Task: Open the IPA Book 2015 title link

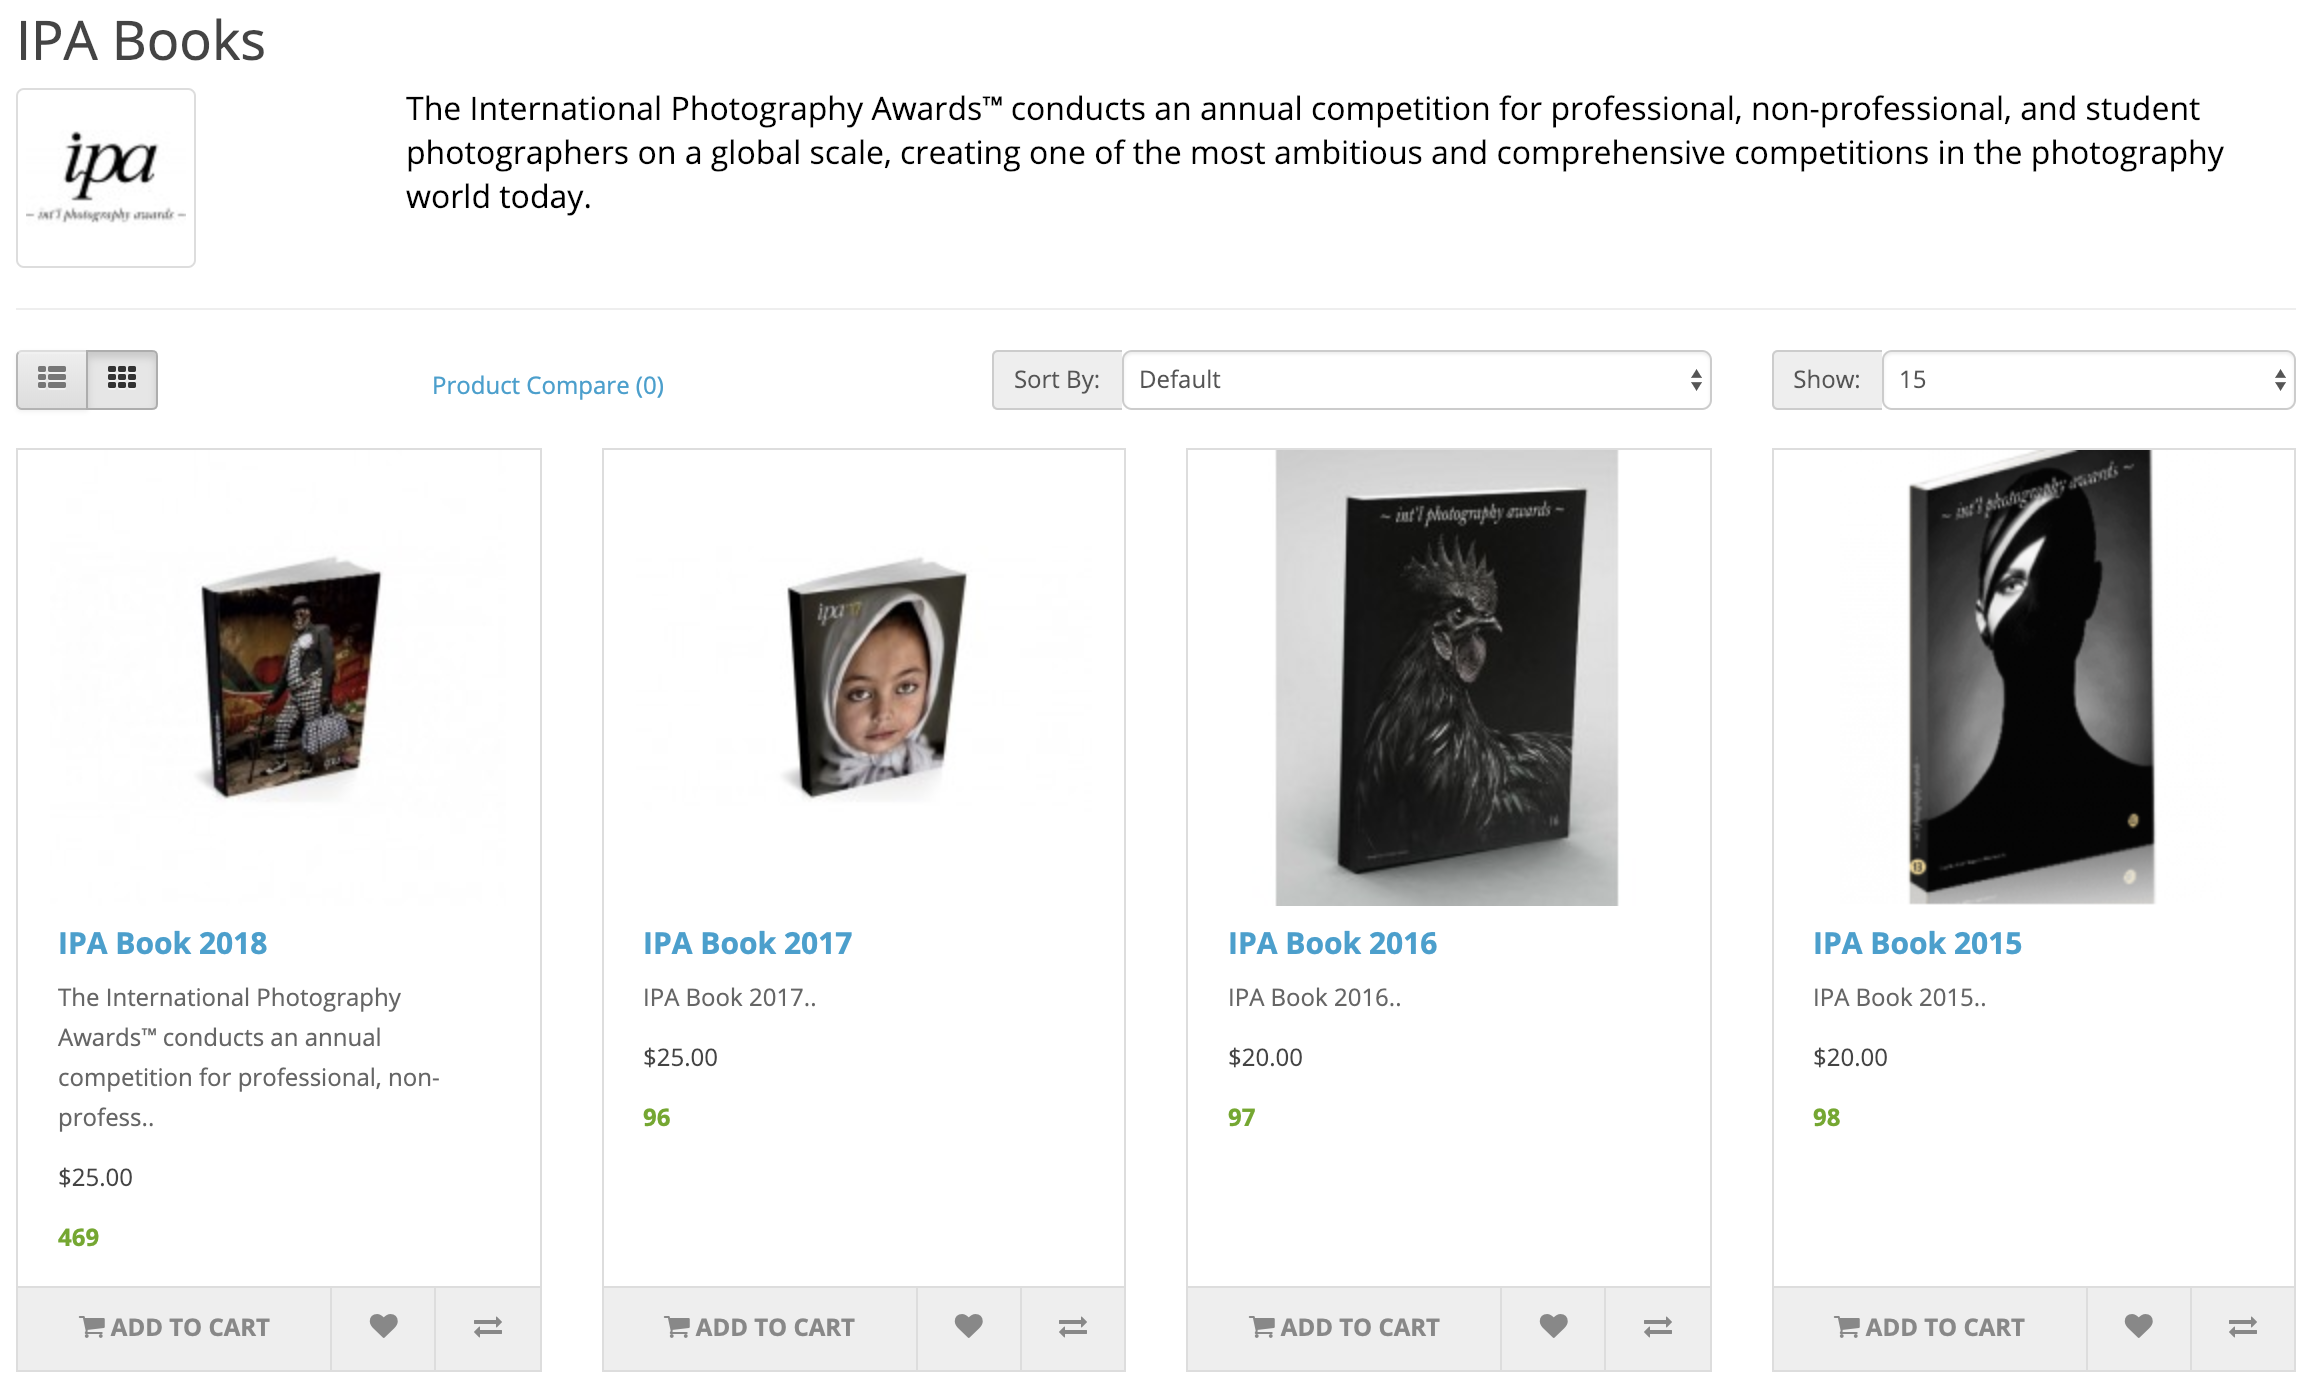Action: coord(1917,943)
